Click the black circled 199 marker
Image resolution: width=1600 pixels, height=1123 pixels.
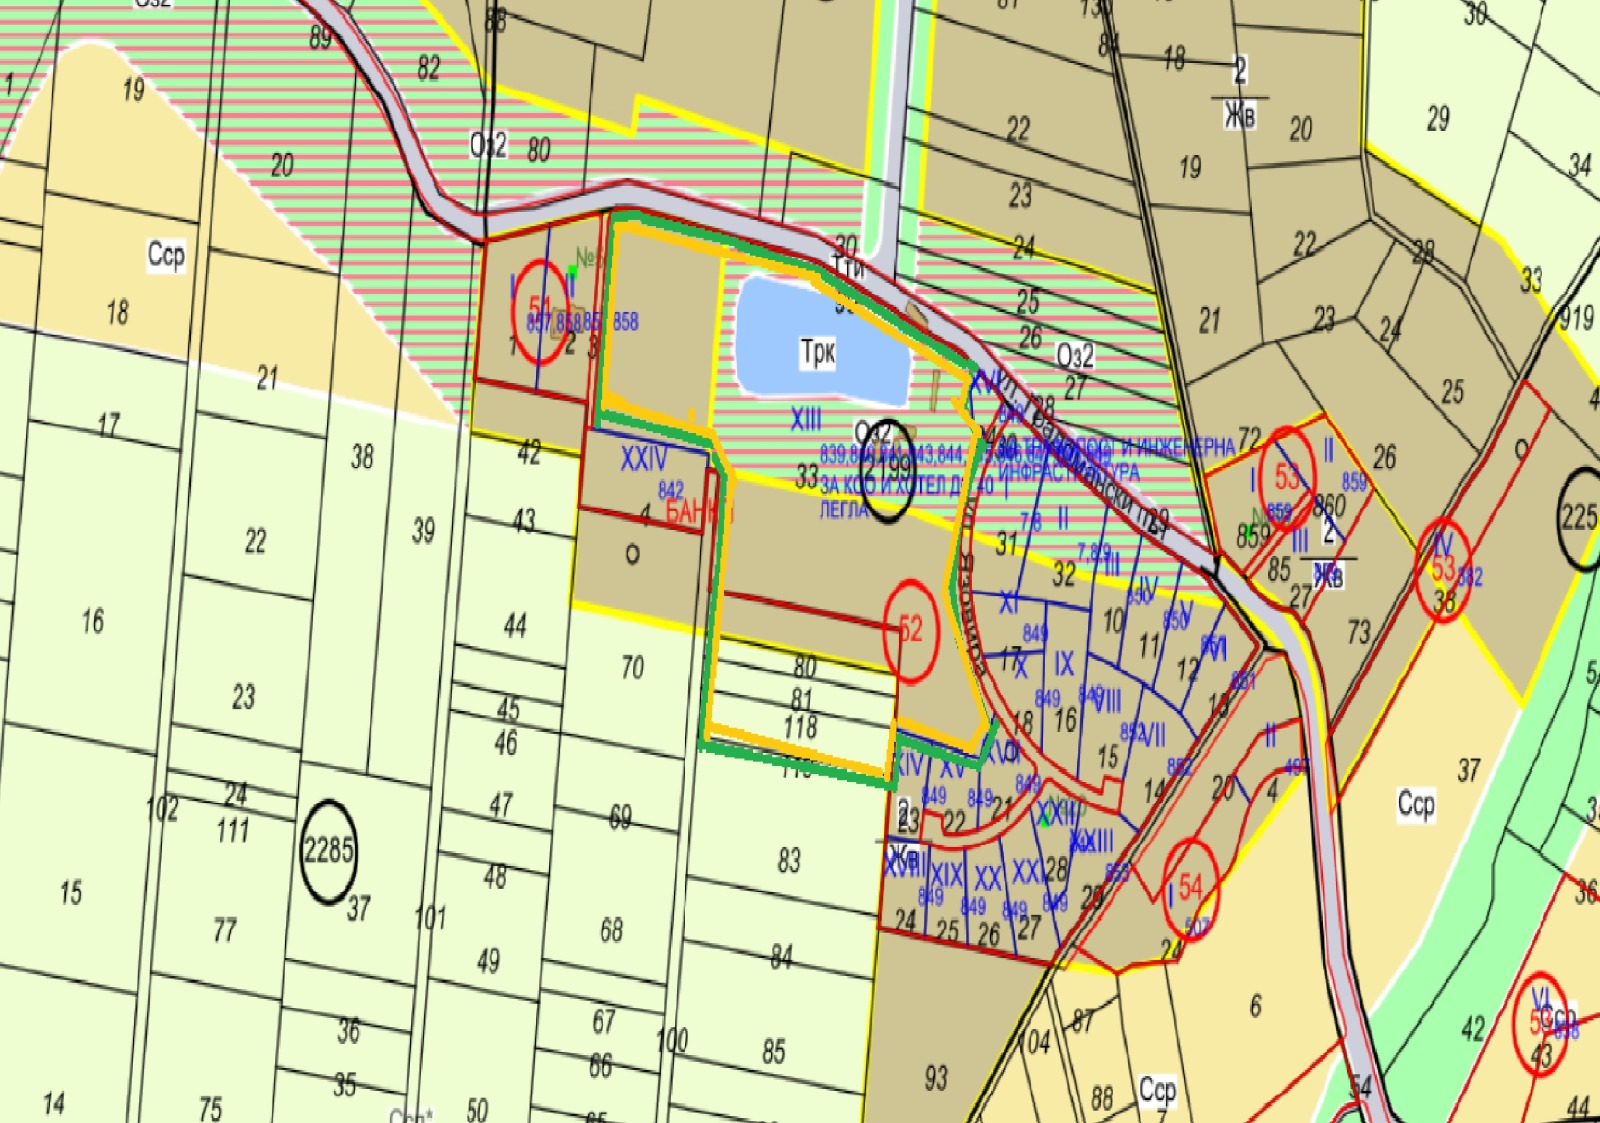point(887,468)
